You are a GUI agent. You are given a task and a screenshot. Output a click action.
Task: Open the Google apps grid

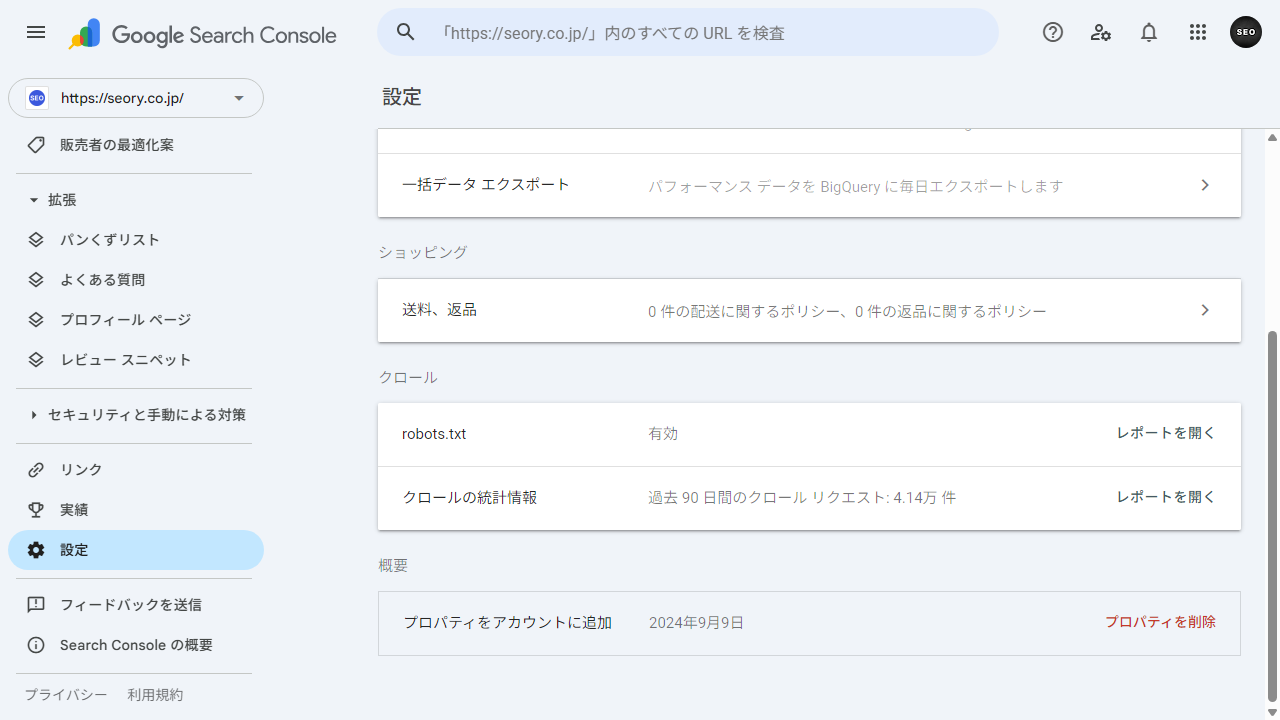click(1197, 32)
